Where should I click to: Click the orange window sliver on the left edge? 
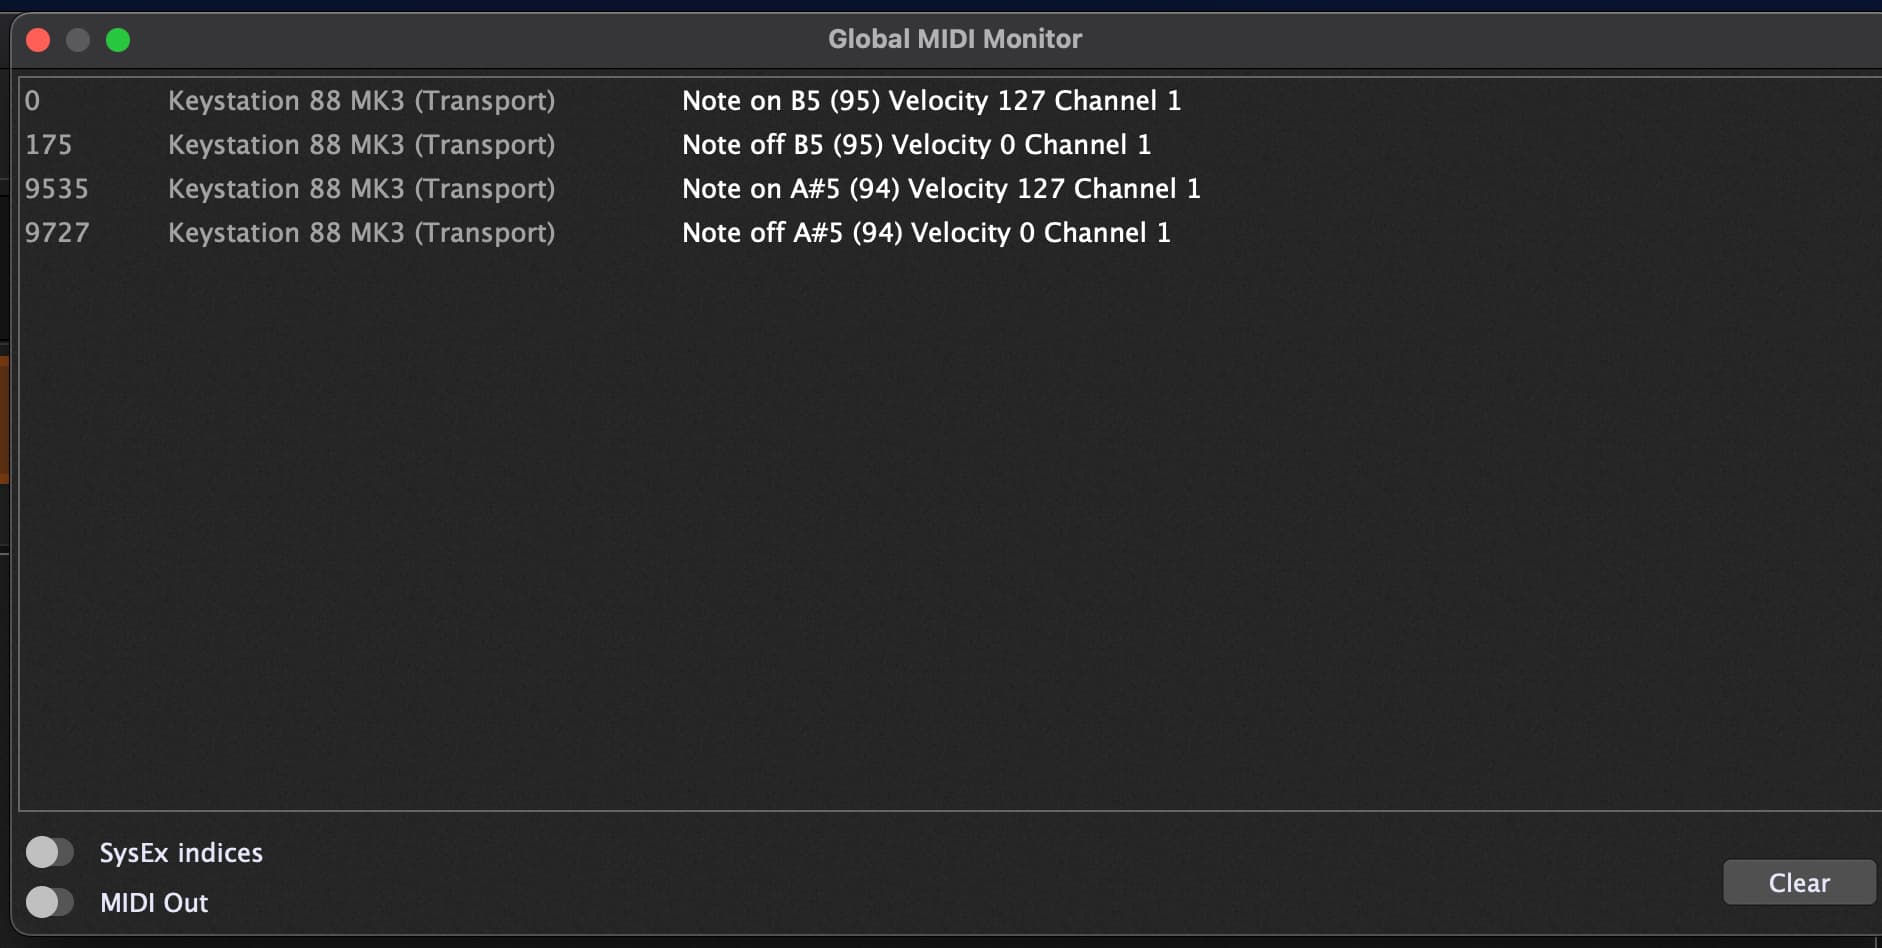coord(4,420)
